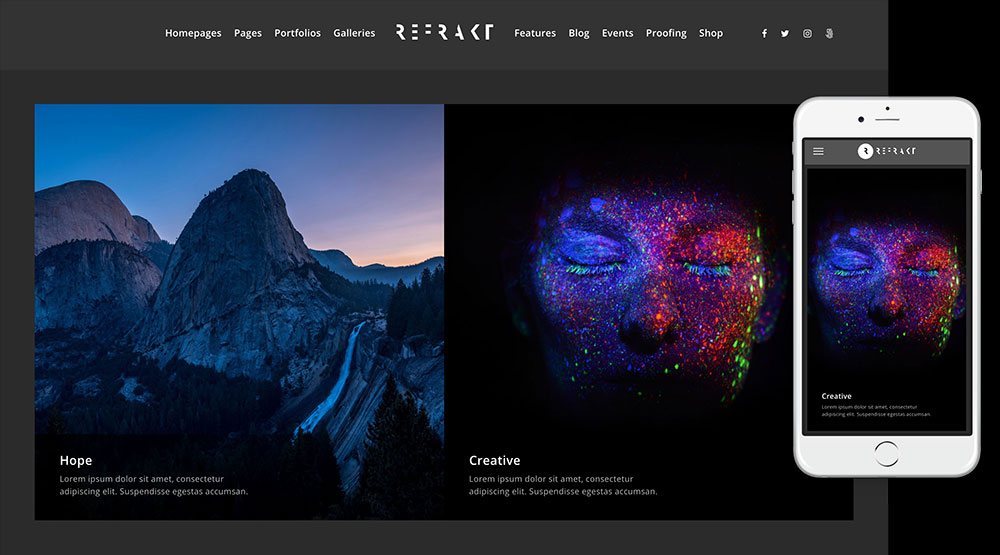Click the Twitter bird icon
Image resolution: width=1000 pixels, height=555 pixels.
pos(785,33)
